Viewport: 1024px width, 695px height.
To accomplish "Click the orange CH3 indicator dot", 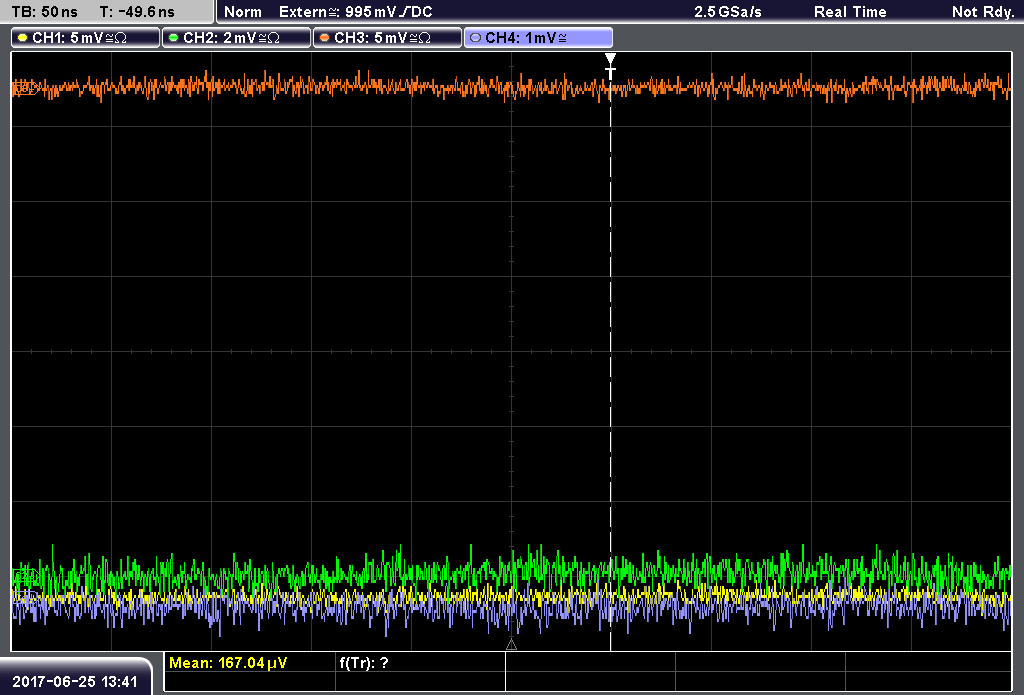I will [325, 38].
